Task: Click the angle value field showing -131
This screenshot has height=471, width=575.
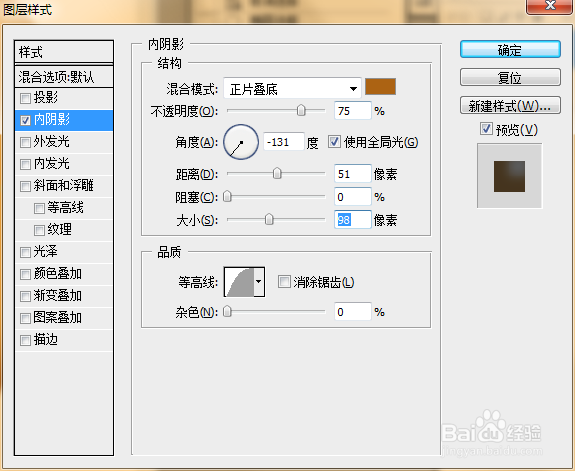Action: (x=284, y=142)
